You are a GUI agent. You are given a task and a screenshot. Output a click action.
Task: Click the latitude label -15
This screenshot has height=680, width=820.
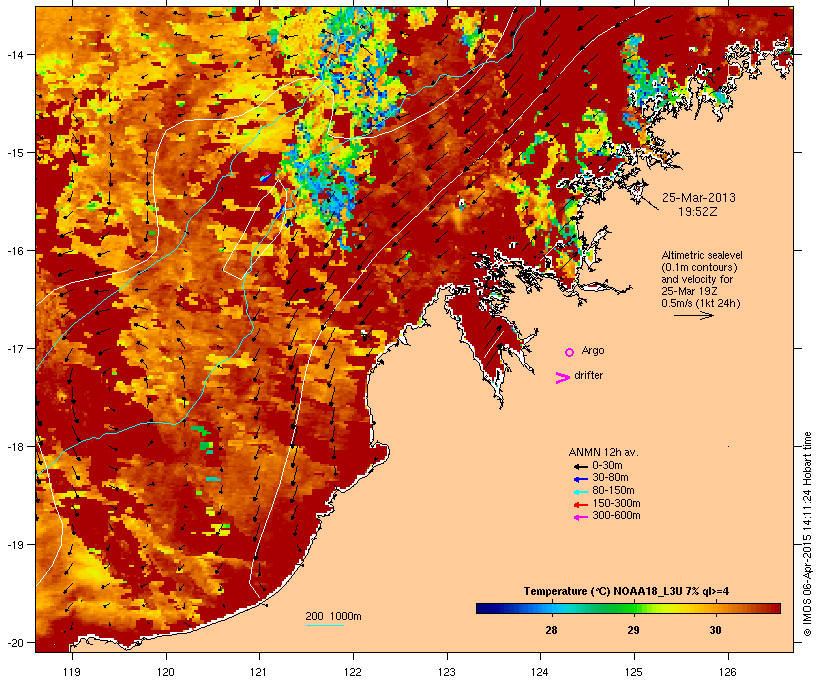(14, 153)
